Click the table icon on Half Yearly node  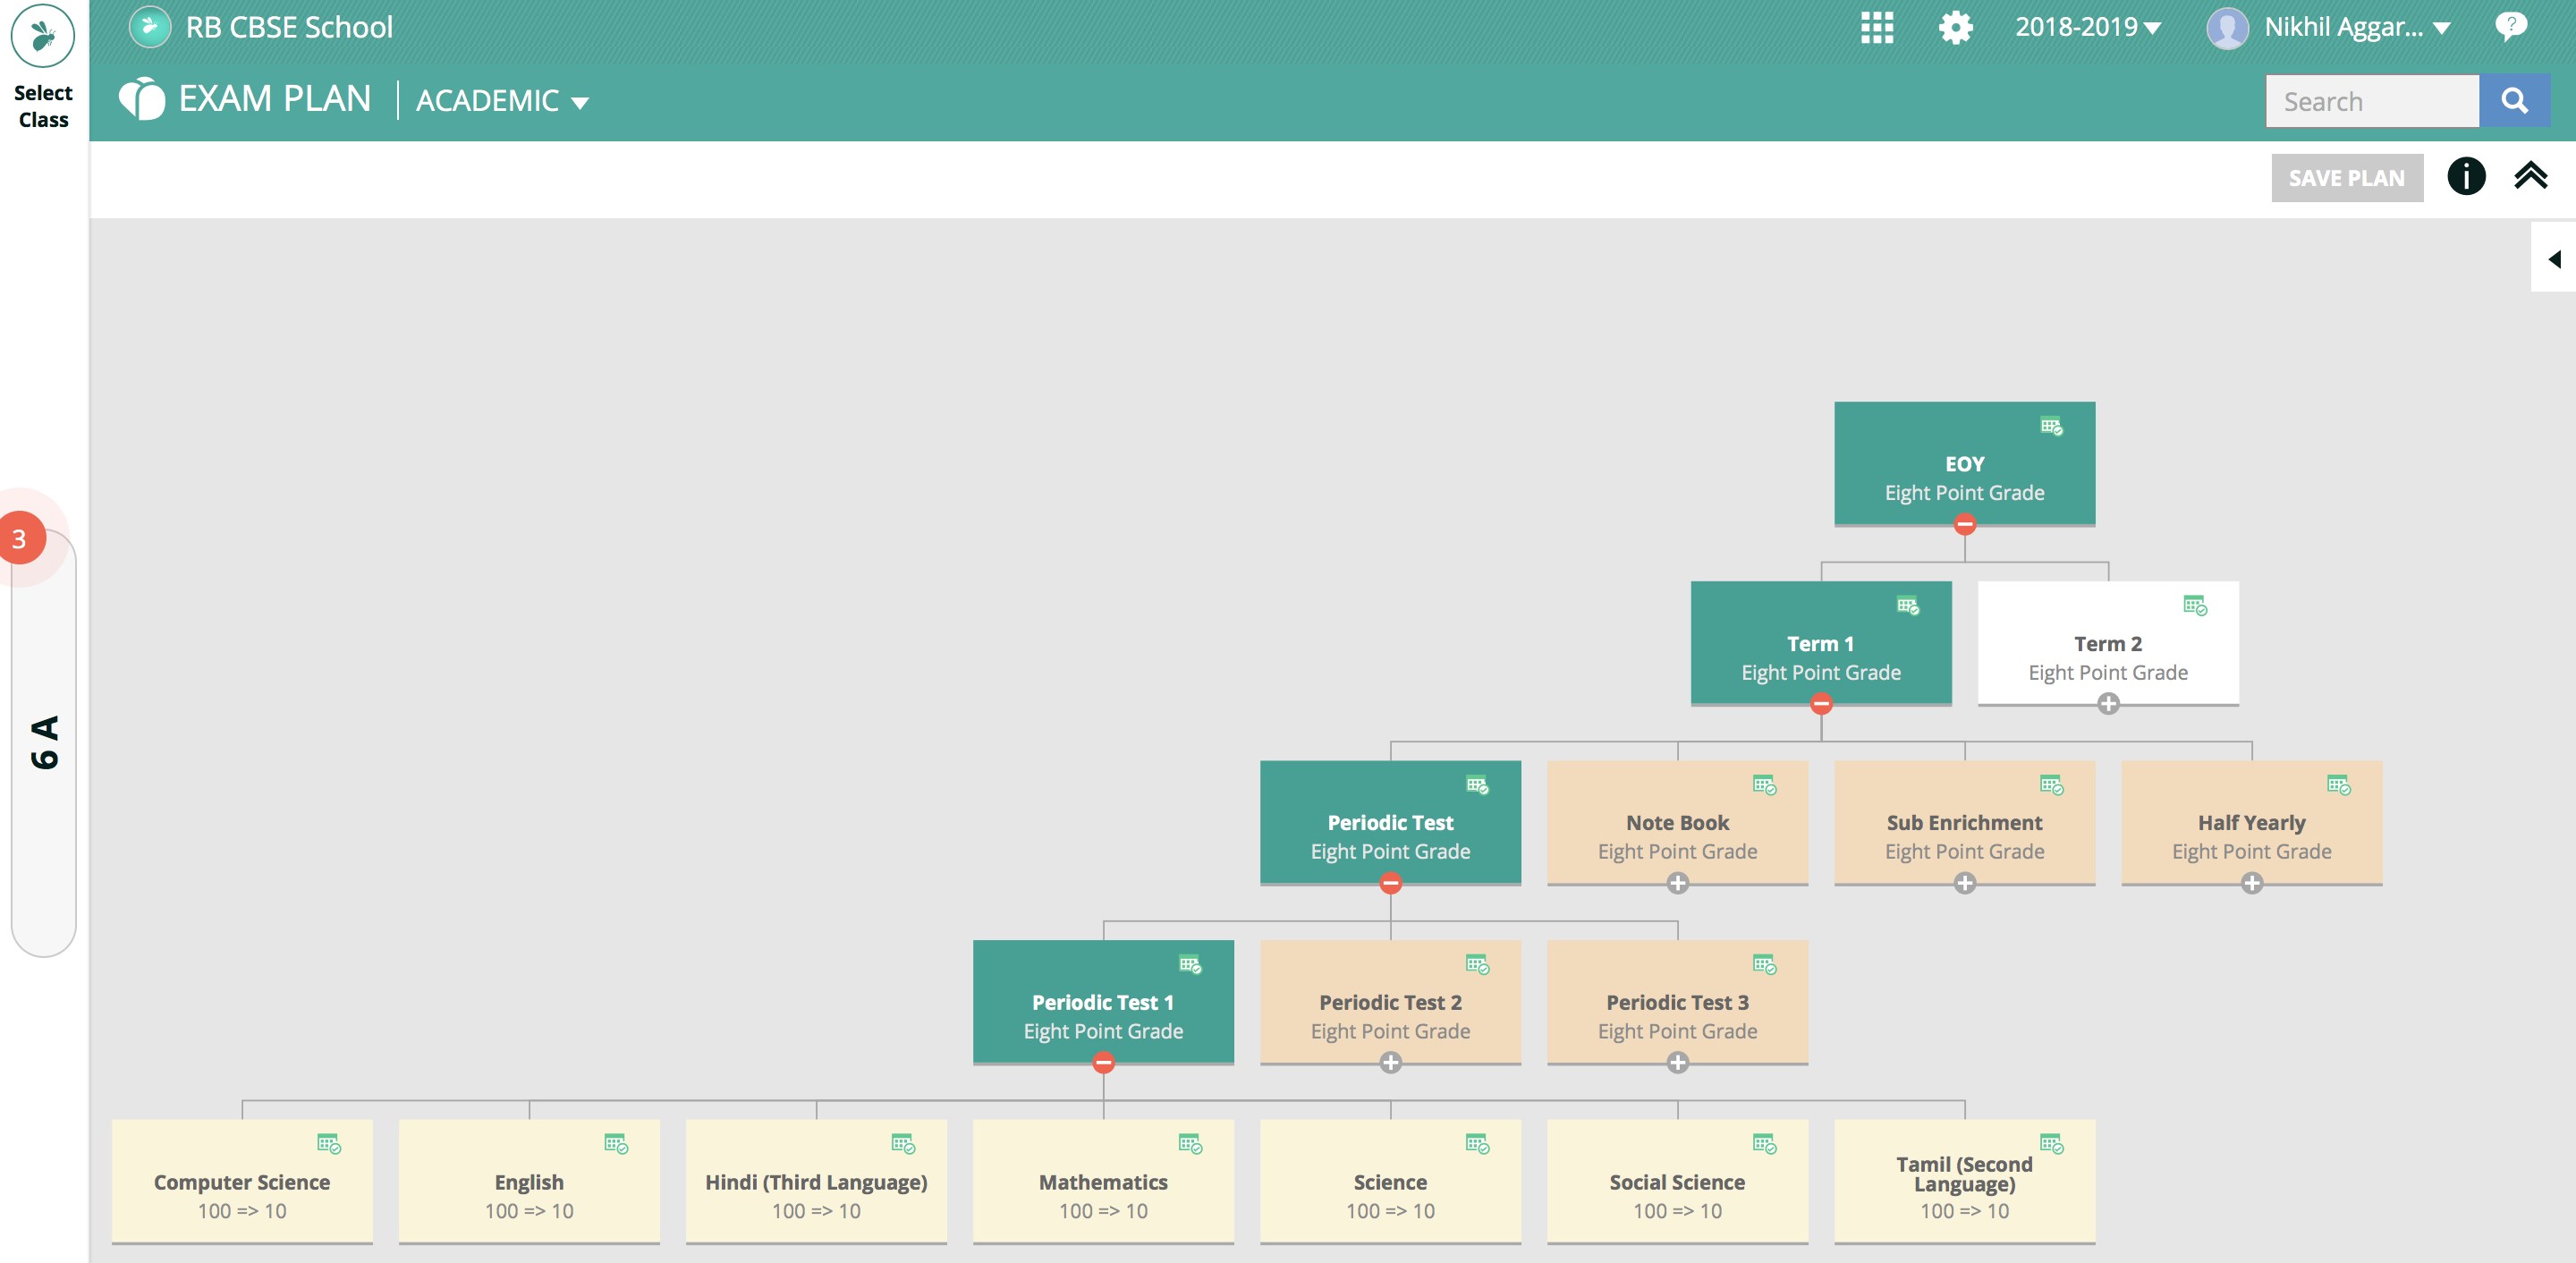coord(2338,786)
